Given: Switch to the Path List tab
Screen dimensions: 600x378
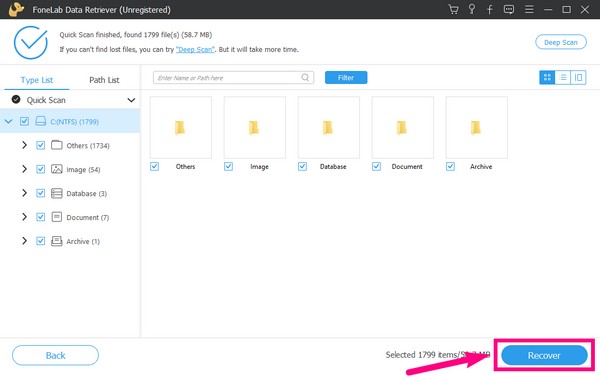Looking at the screenshot, I should (x=104, y=80).
